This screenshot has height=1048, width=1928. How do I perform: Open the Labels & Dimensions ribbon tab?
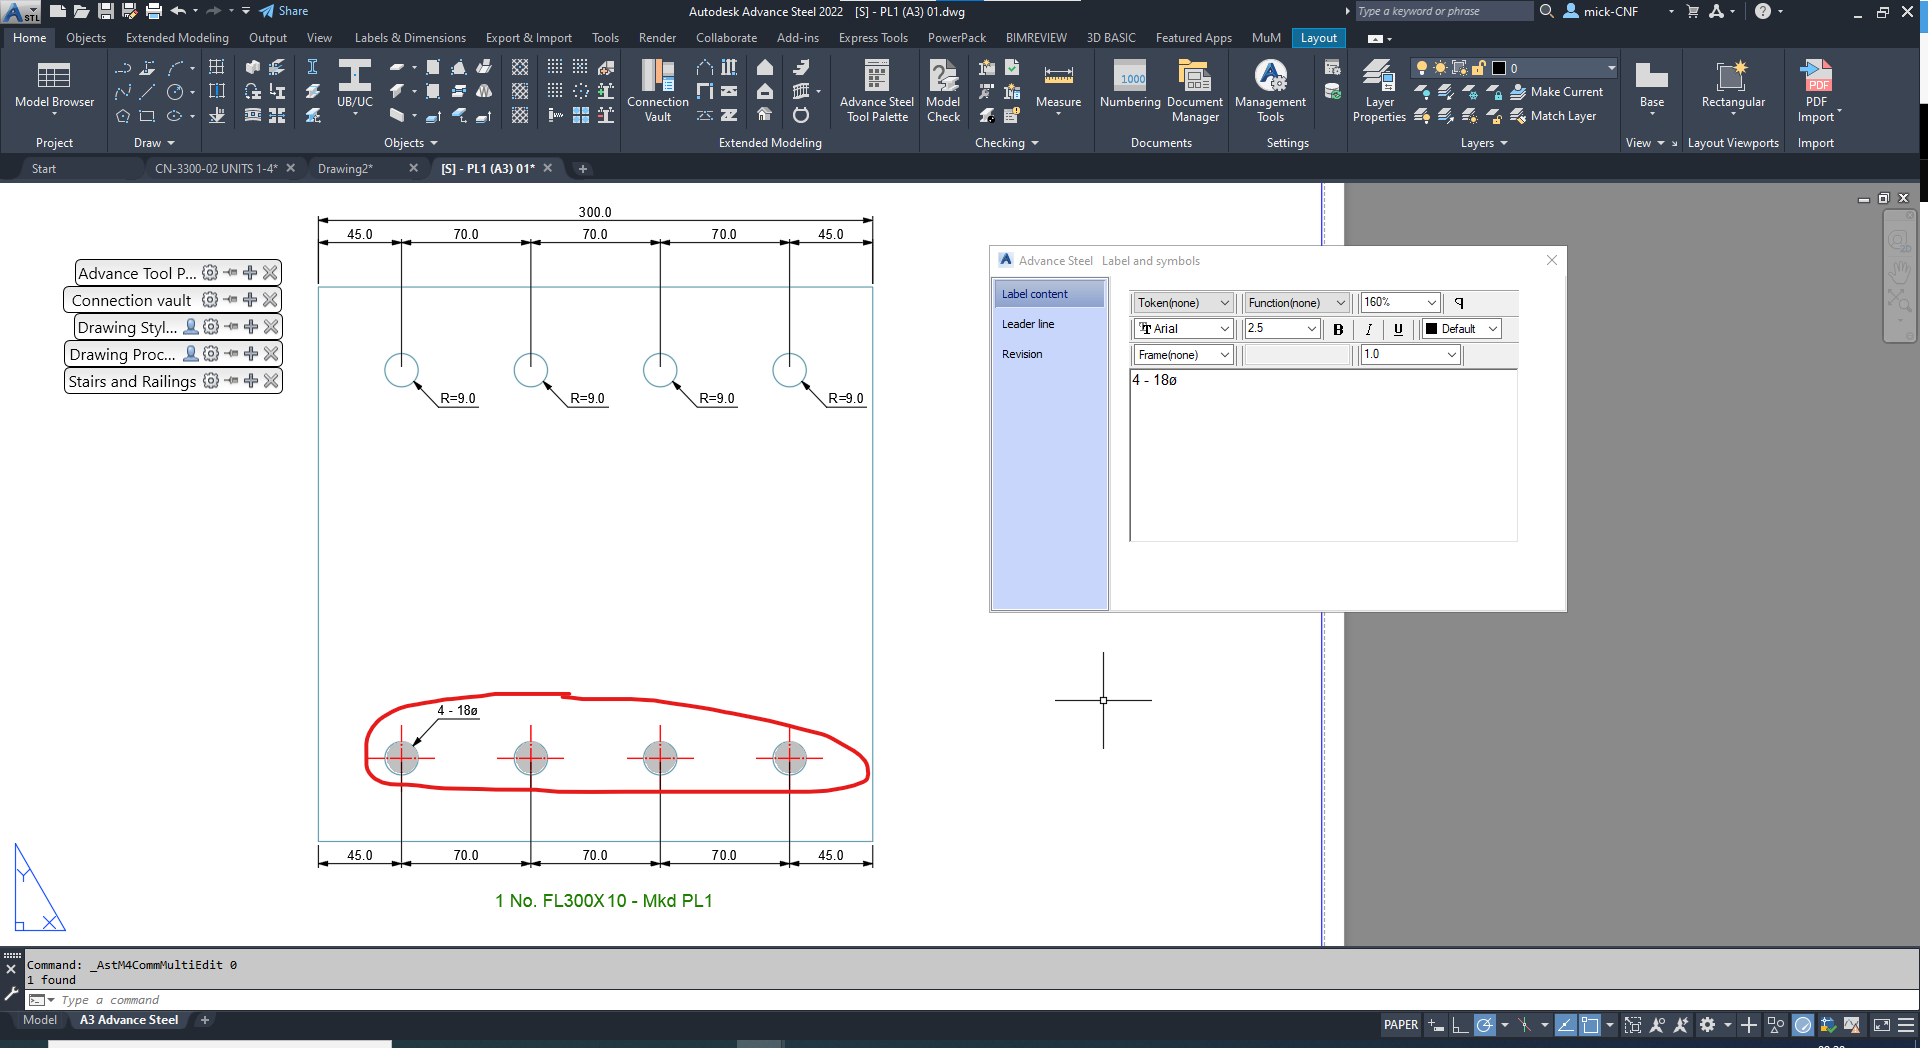pos(410,38)
